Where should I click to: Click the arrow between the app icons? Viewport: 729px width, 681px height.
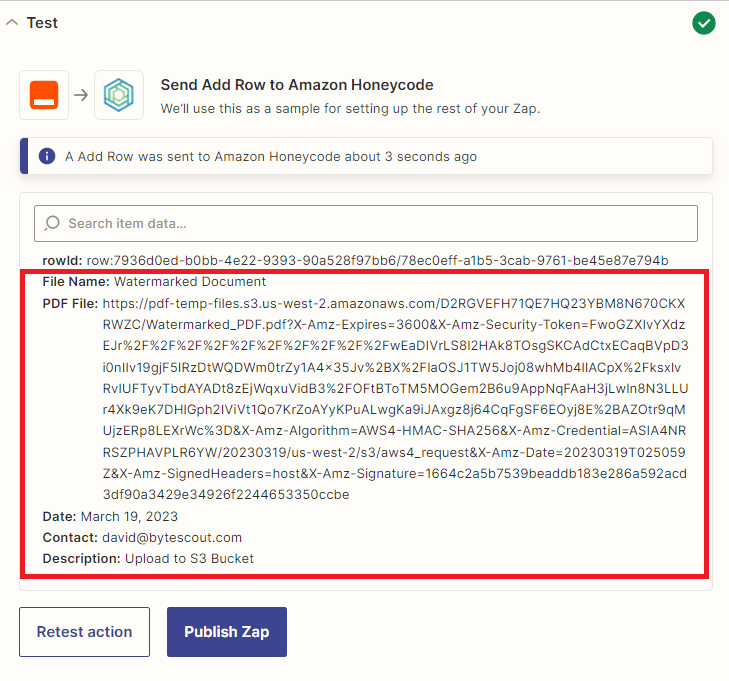(x=82, y=95)
